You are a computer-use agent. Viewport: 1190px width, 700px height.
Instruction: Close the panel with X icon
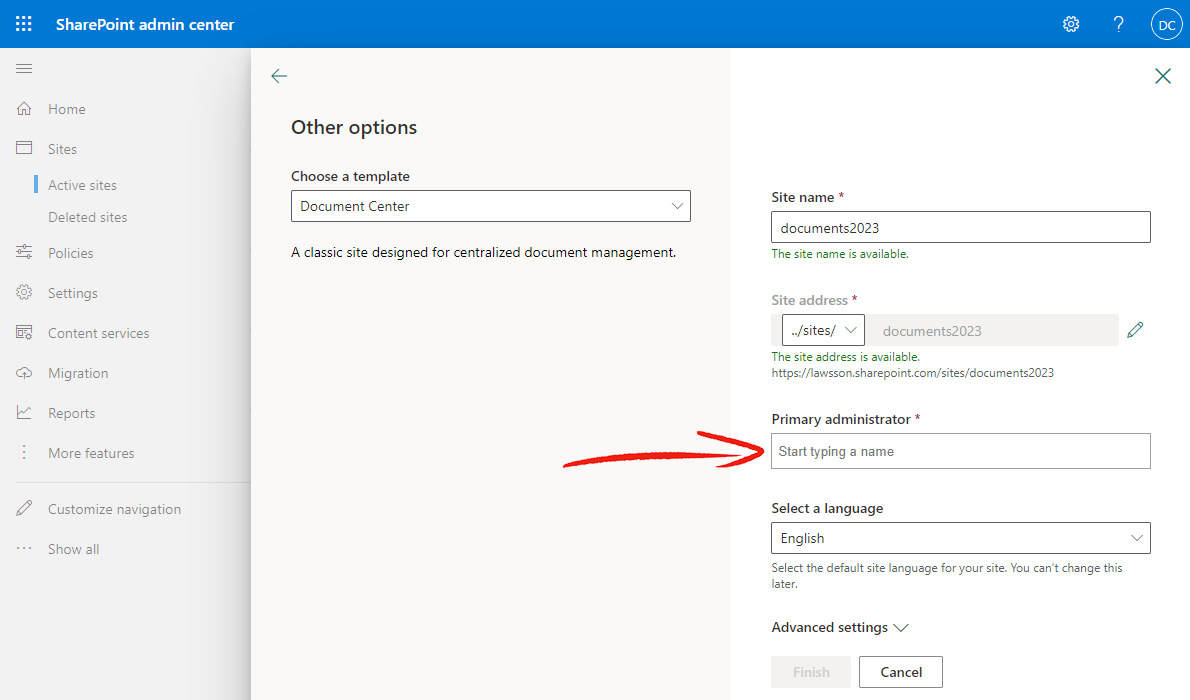tap(1163, 76)
